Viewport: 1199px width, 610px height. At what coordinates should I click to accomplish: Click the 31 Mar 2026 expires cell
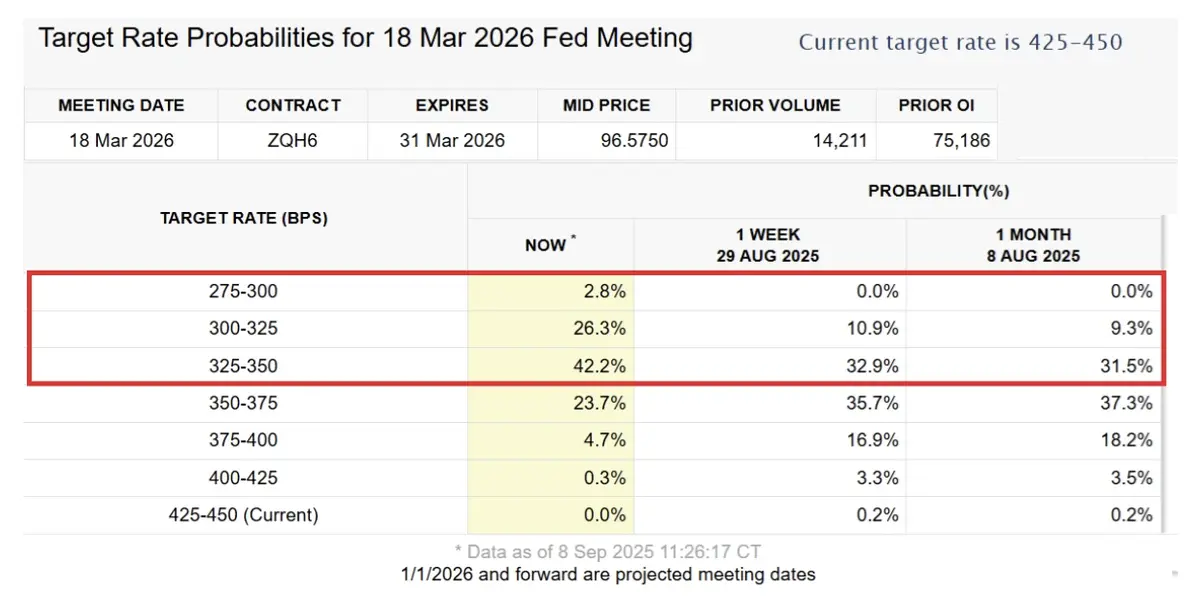click(x=452, y=141)
